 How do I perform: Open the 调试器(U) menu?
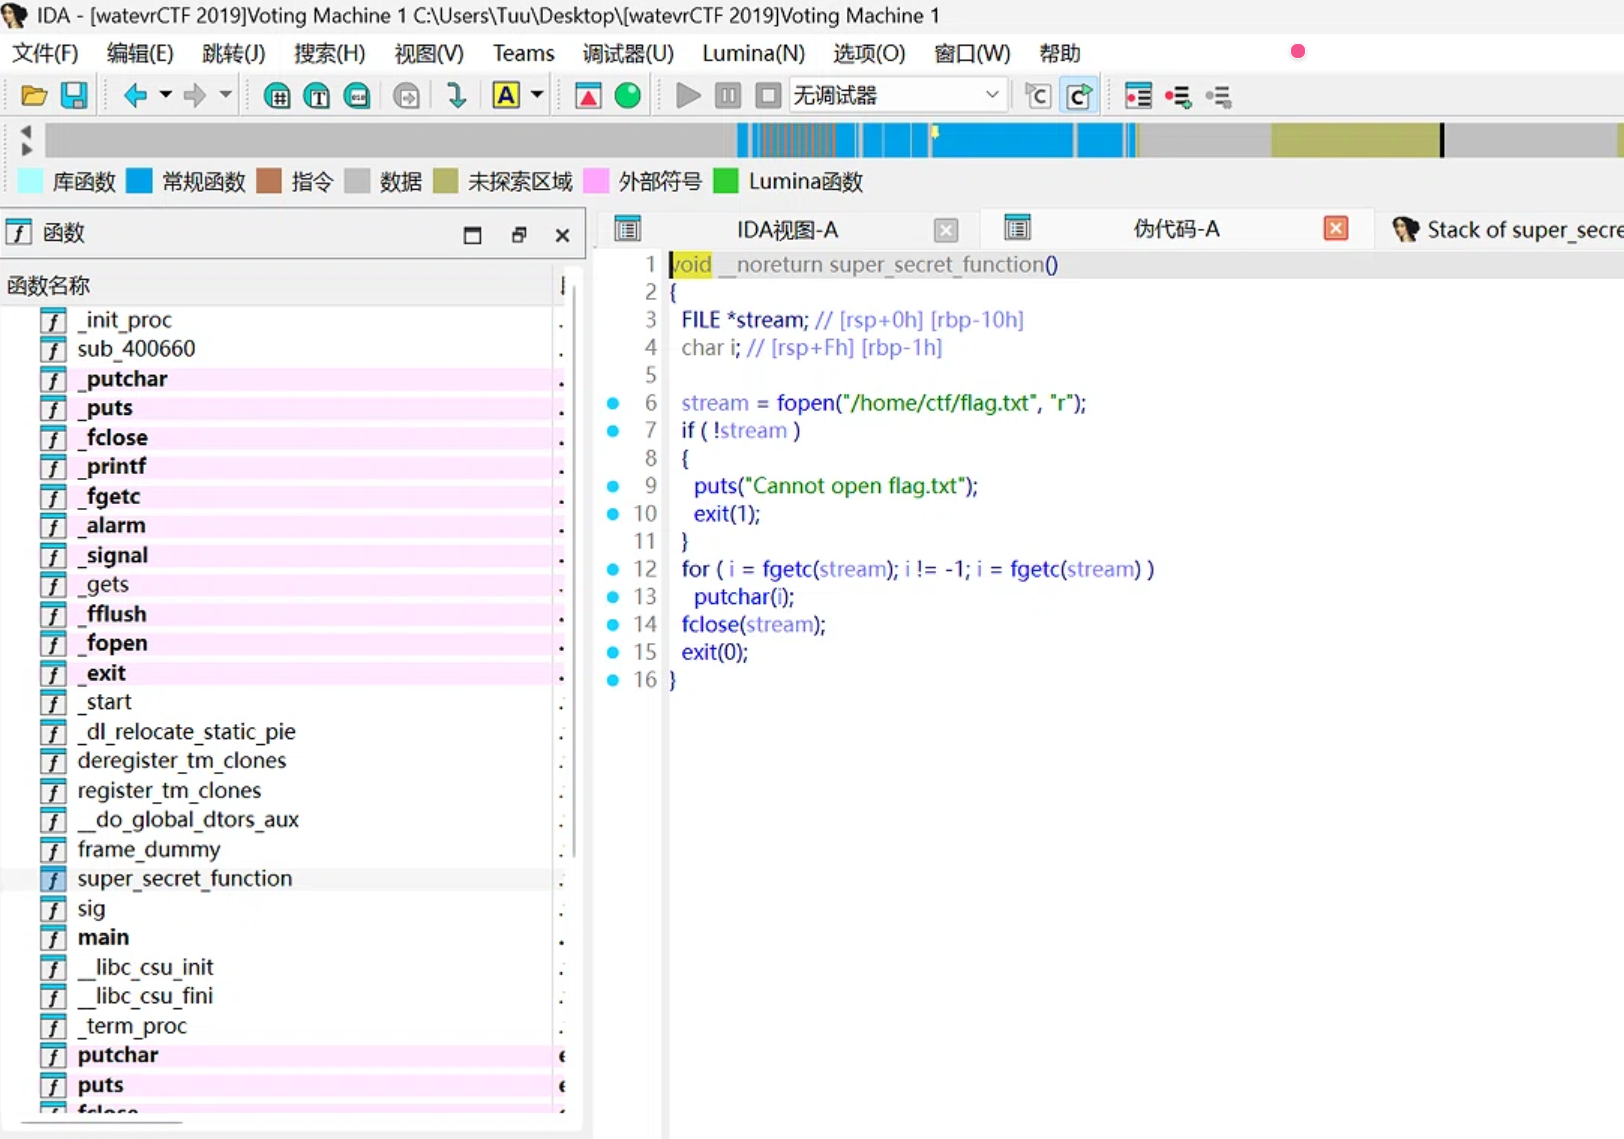628,53
